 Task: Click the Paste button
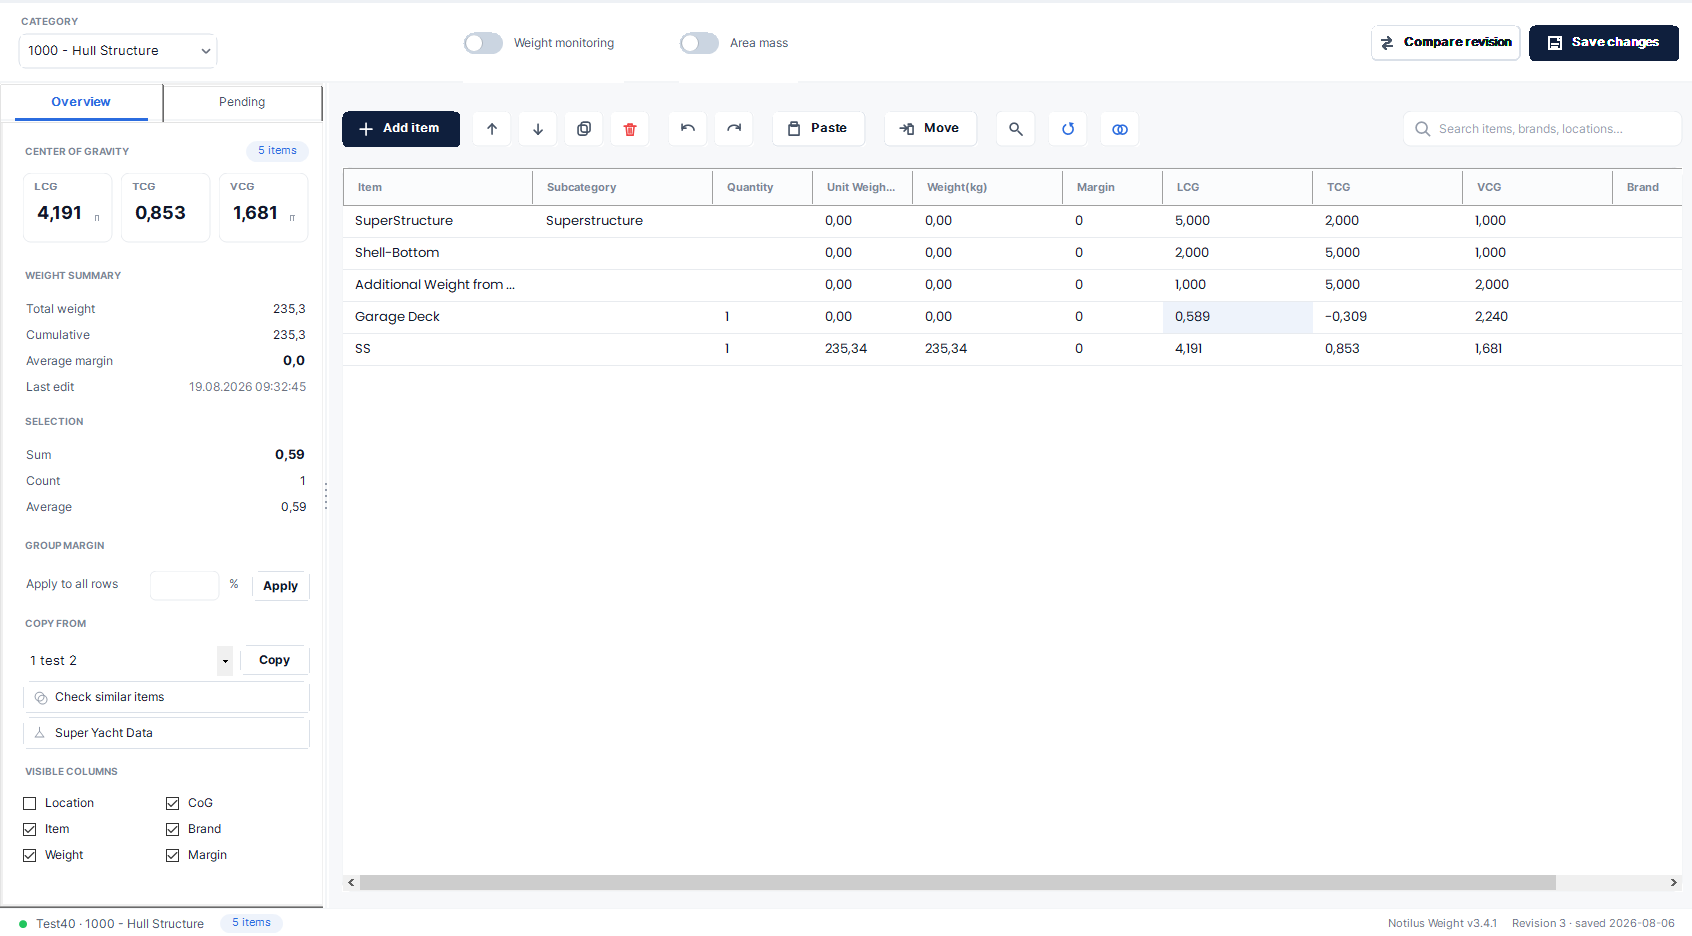(818, 129)
